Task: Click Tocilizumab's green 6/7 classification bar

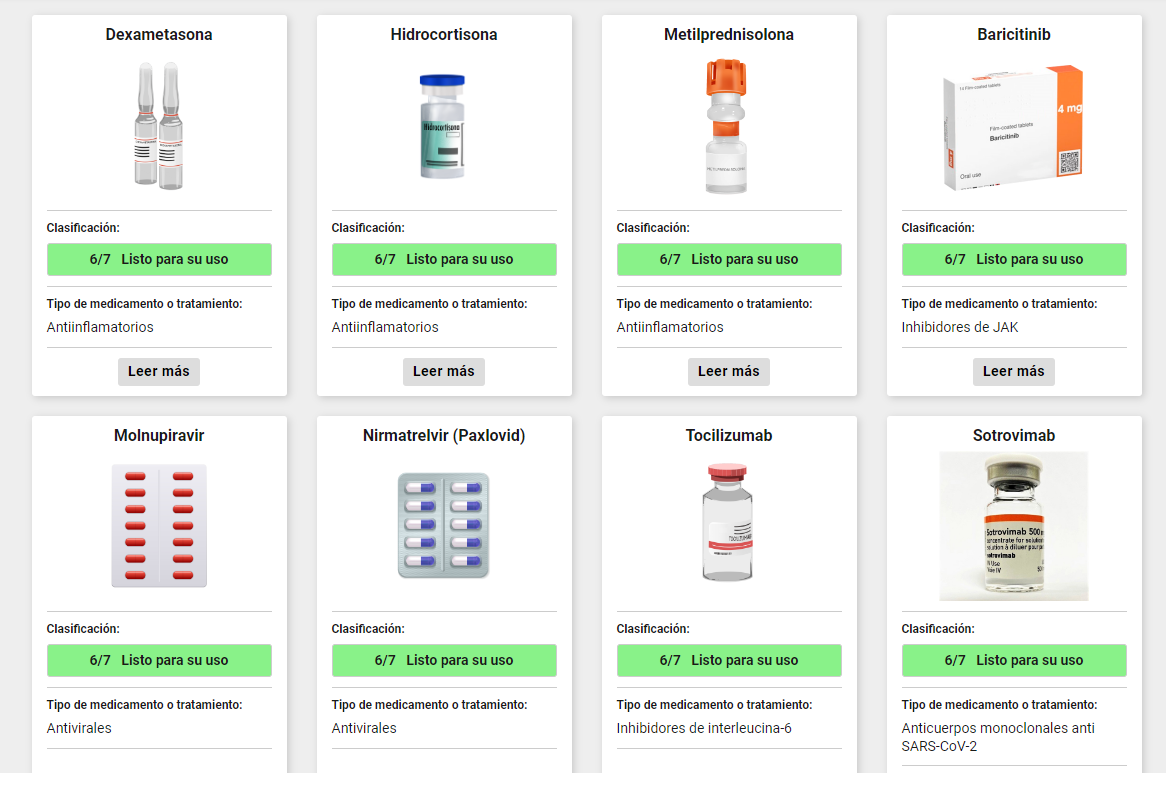Action: point(729,660)
